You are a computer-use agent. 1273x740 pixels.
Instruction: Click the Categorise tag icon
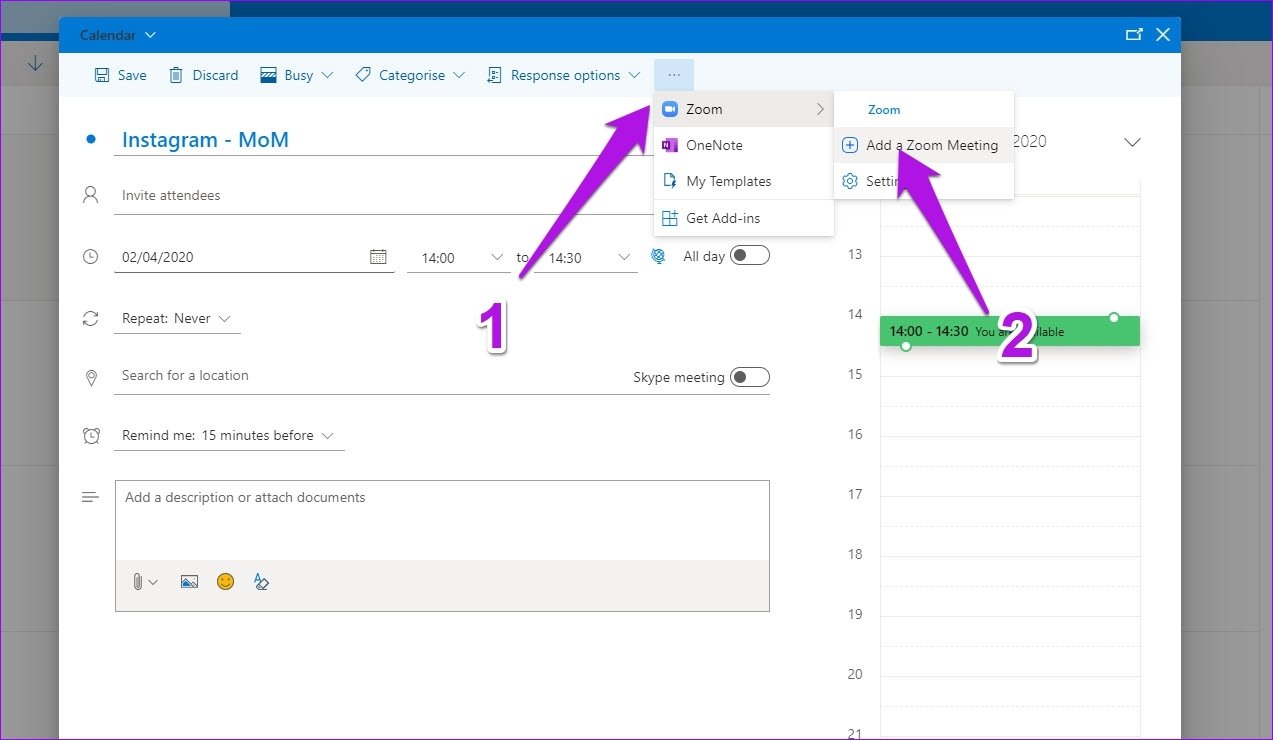pos(363,75)
